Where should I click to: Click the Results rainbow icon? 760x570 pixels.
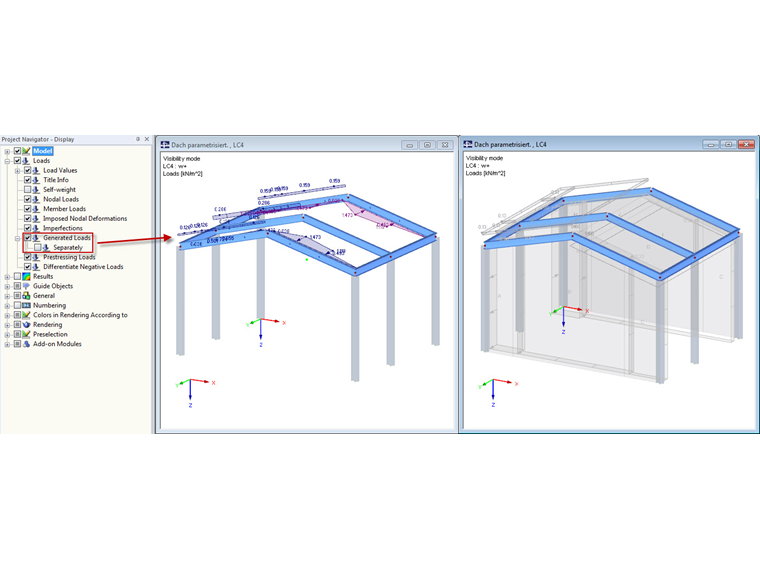click(27, 276)
